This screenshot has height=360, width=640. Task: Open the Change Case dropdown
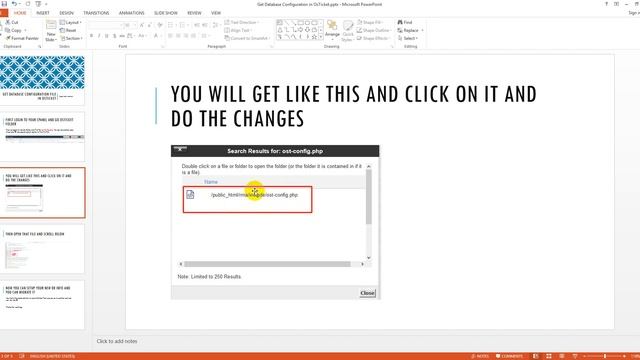pyautogui.click(x=142, y=36)
